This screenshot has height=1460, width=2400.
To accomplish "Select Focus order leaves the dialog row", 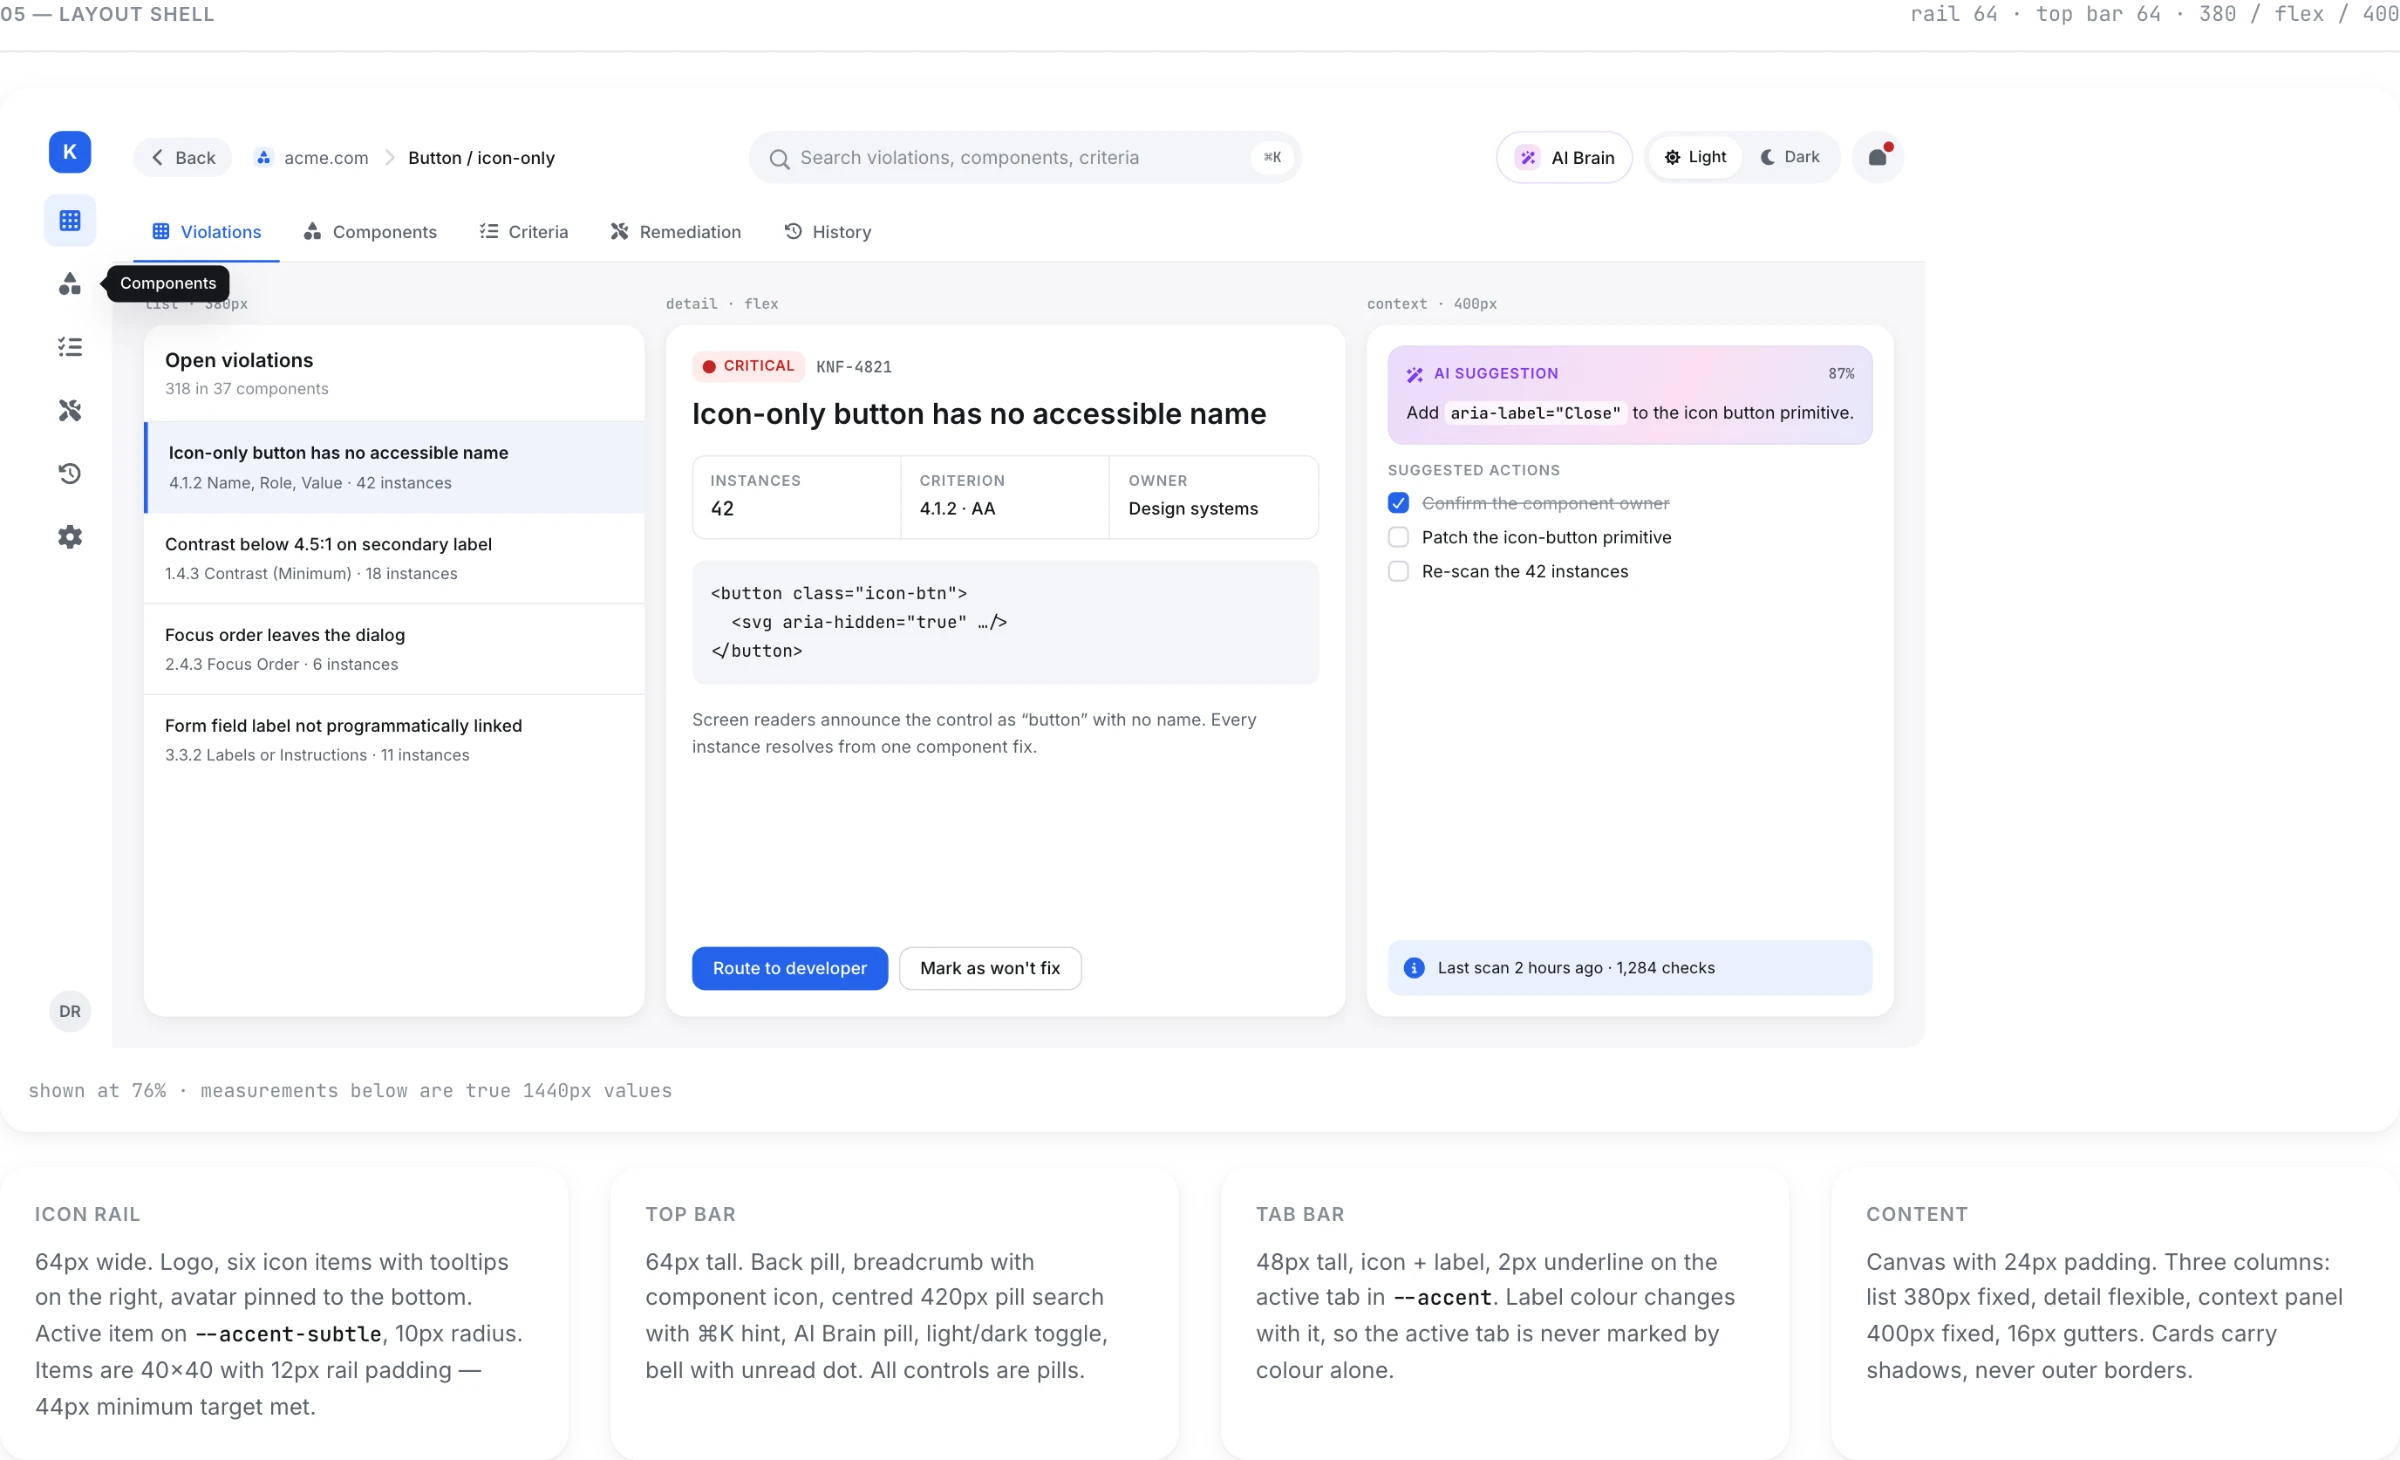I will [395, 649].
